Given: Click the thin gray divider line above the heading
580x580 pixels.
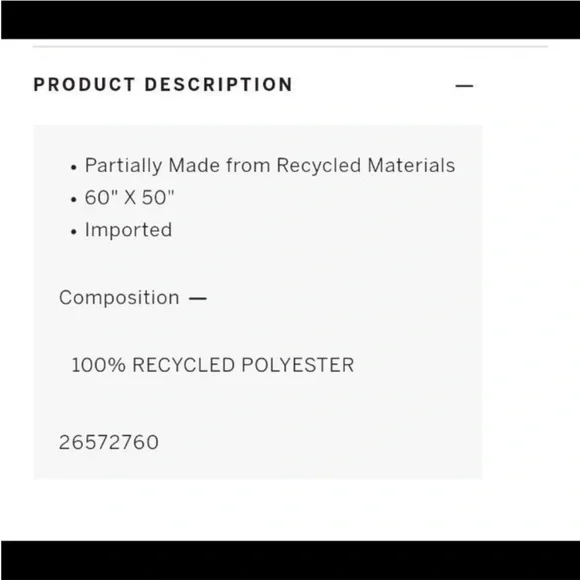Looking at the screenshot, I should pyautogui.click(x=290, y=47).
